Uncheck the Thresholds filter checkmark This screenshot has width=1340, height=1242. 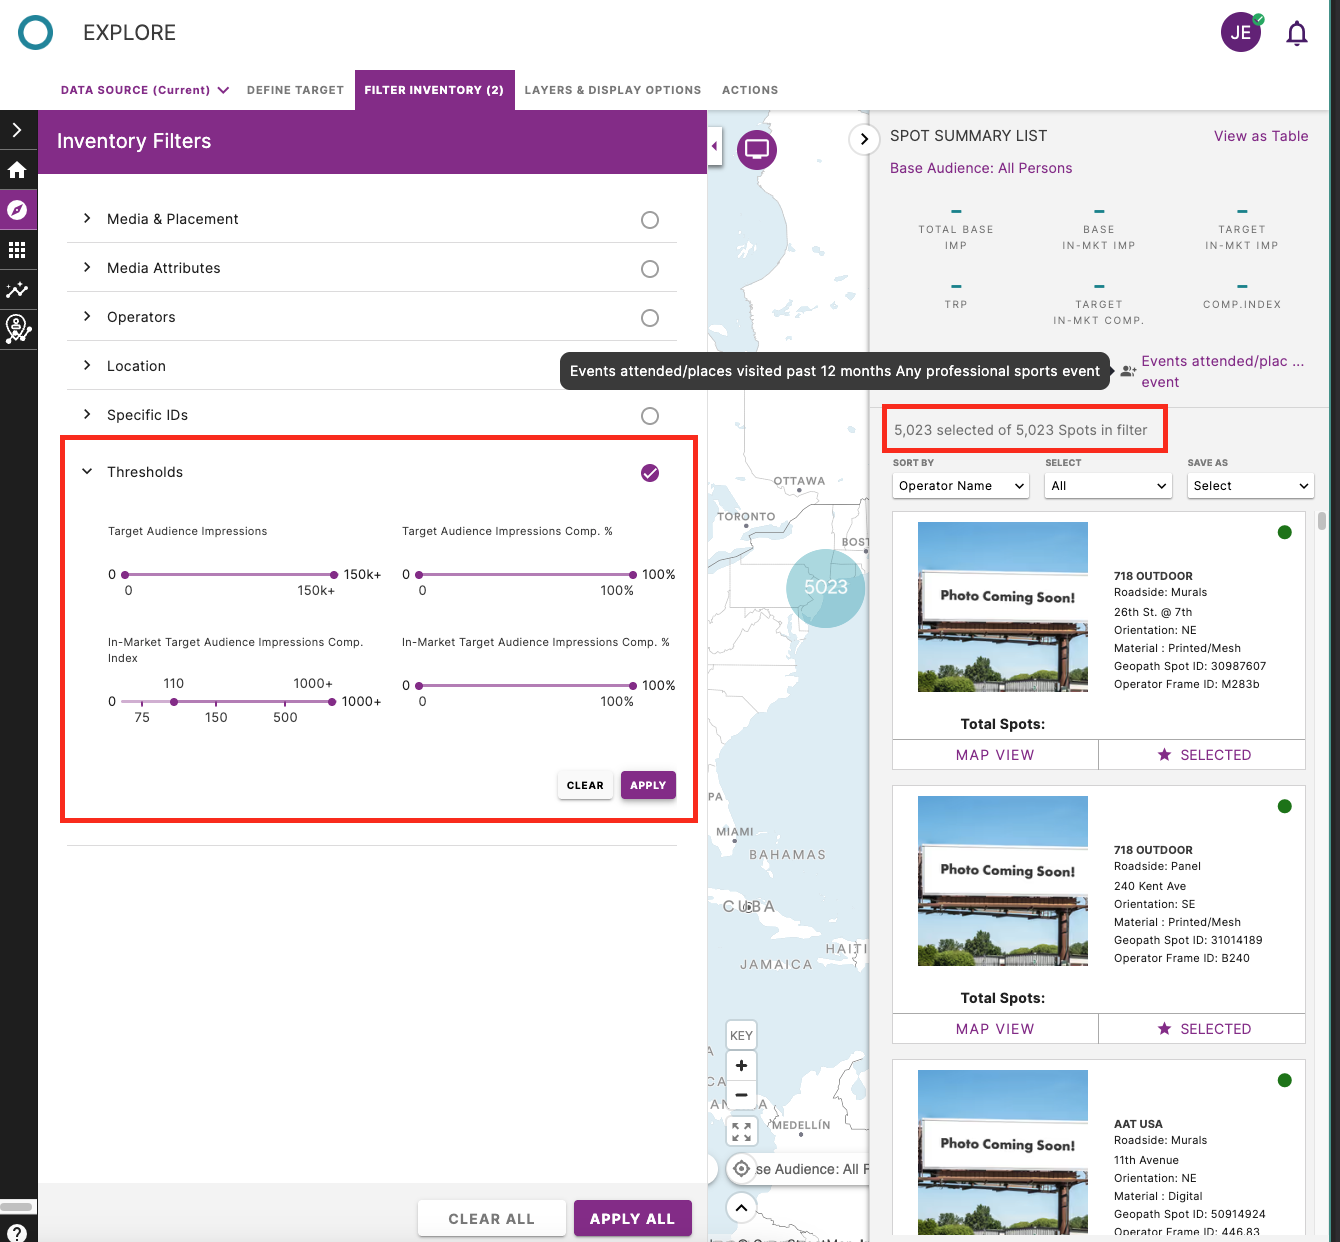pos(650,473)
